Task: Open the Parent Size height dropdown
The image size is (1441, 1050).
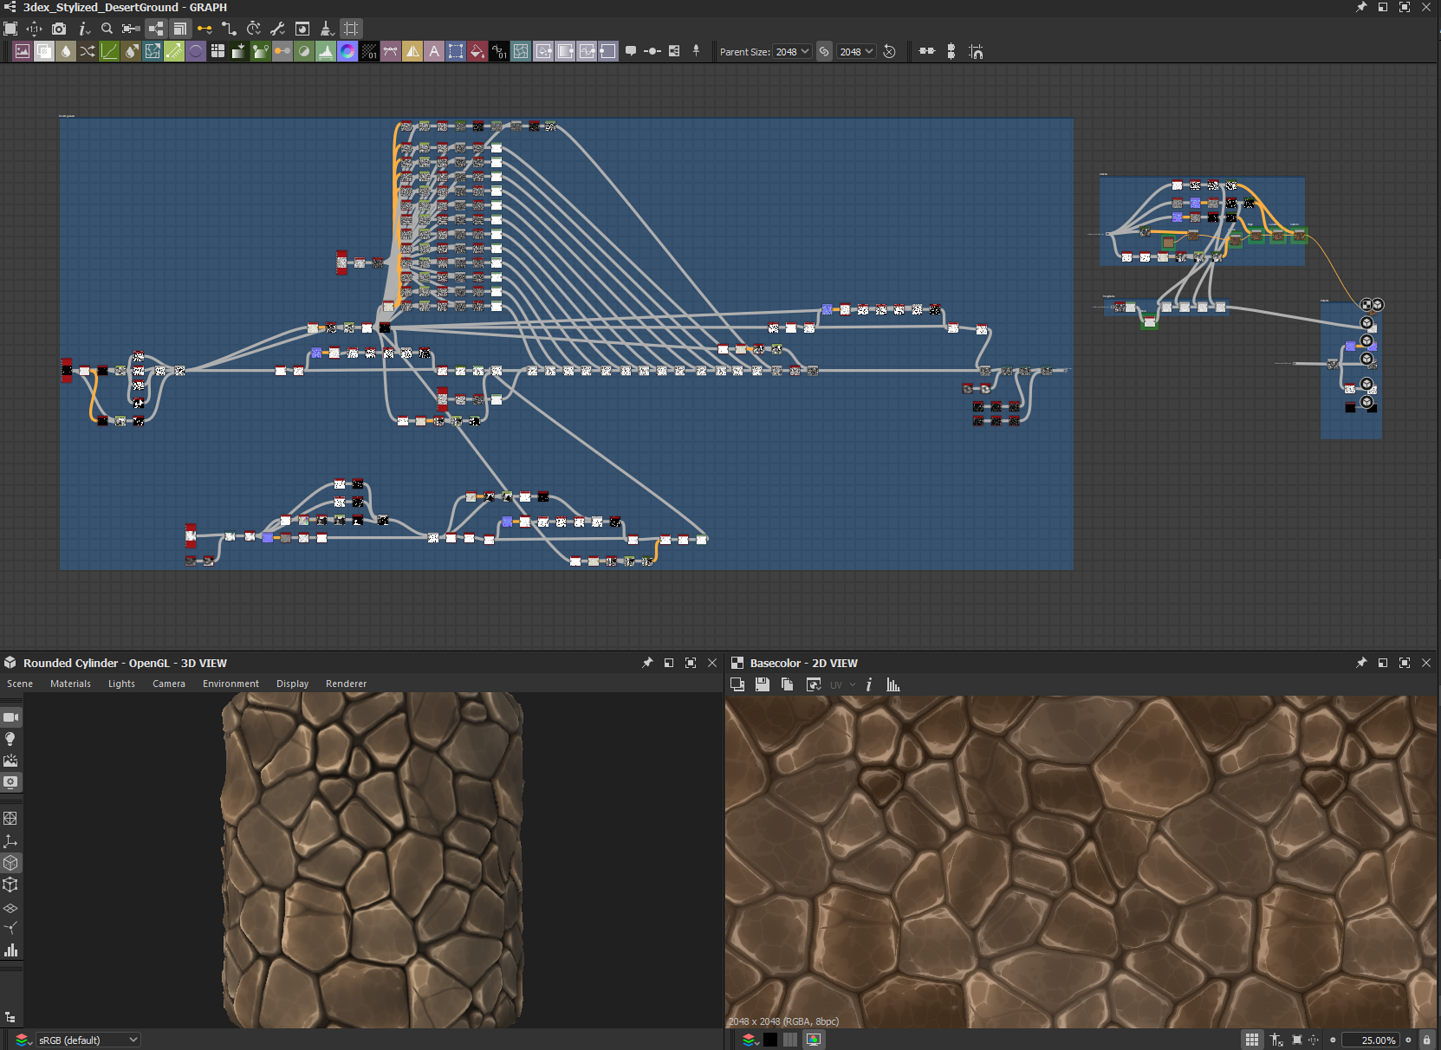Action: 856,52
